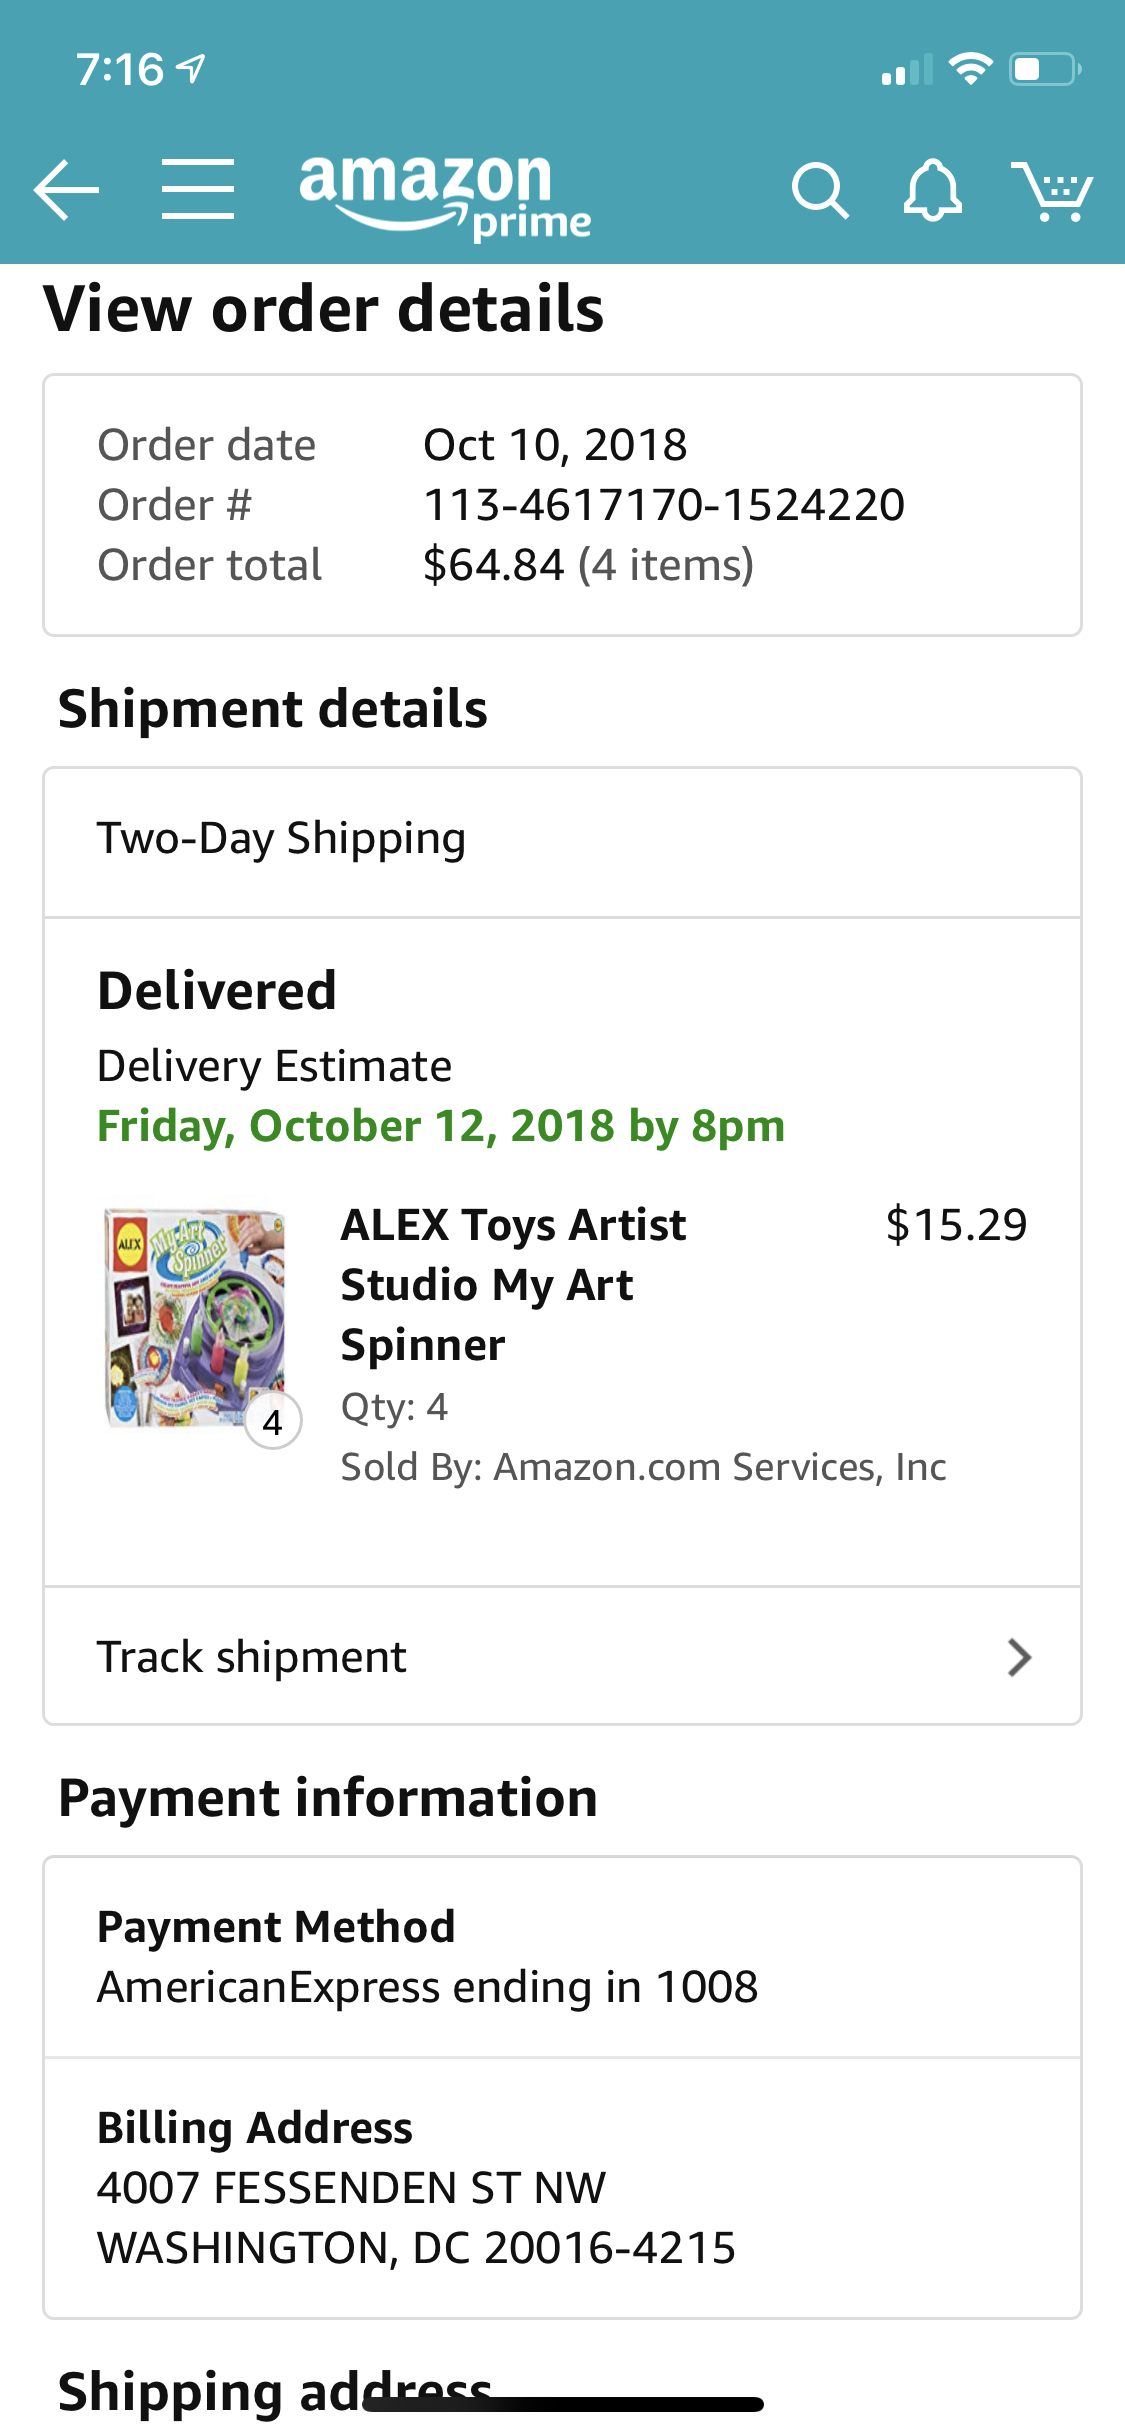1125x2436 pixels.
Task: Open the hamburger menu
Action: click(198, 189)
